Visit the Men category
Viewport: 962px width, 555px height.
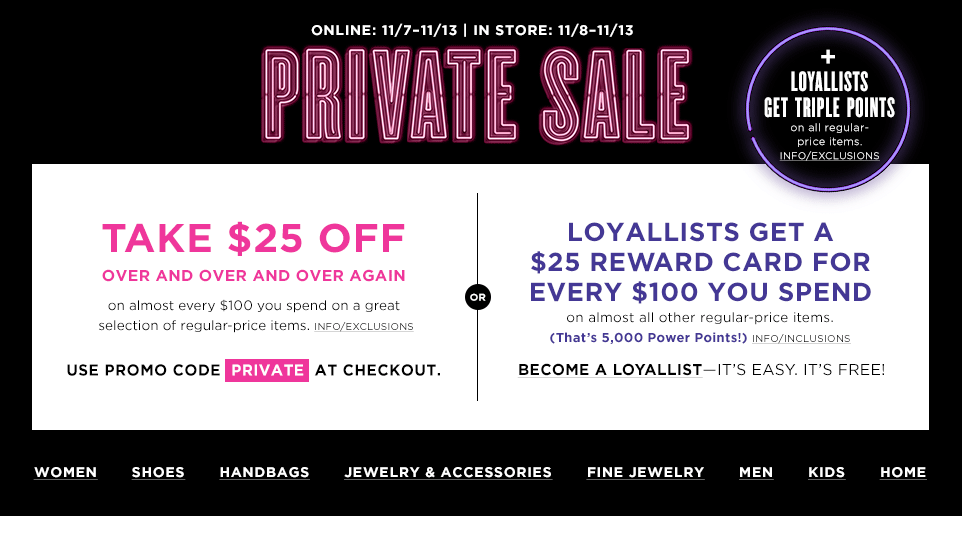(756, 472)
